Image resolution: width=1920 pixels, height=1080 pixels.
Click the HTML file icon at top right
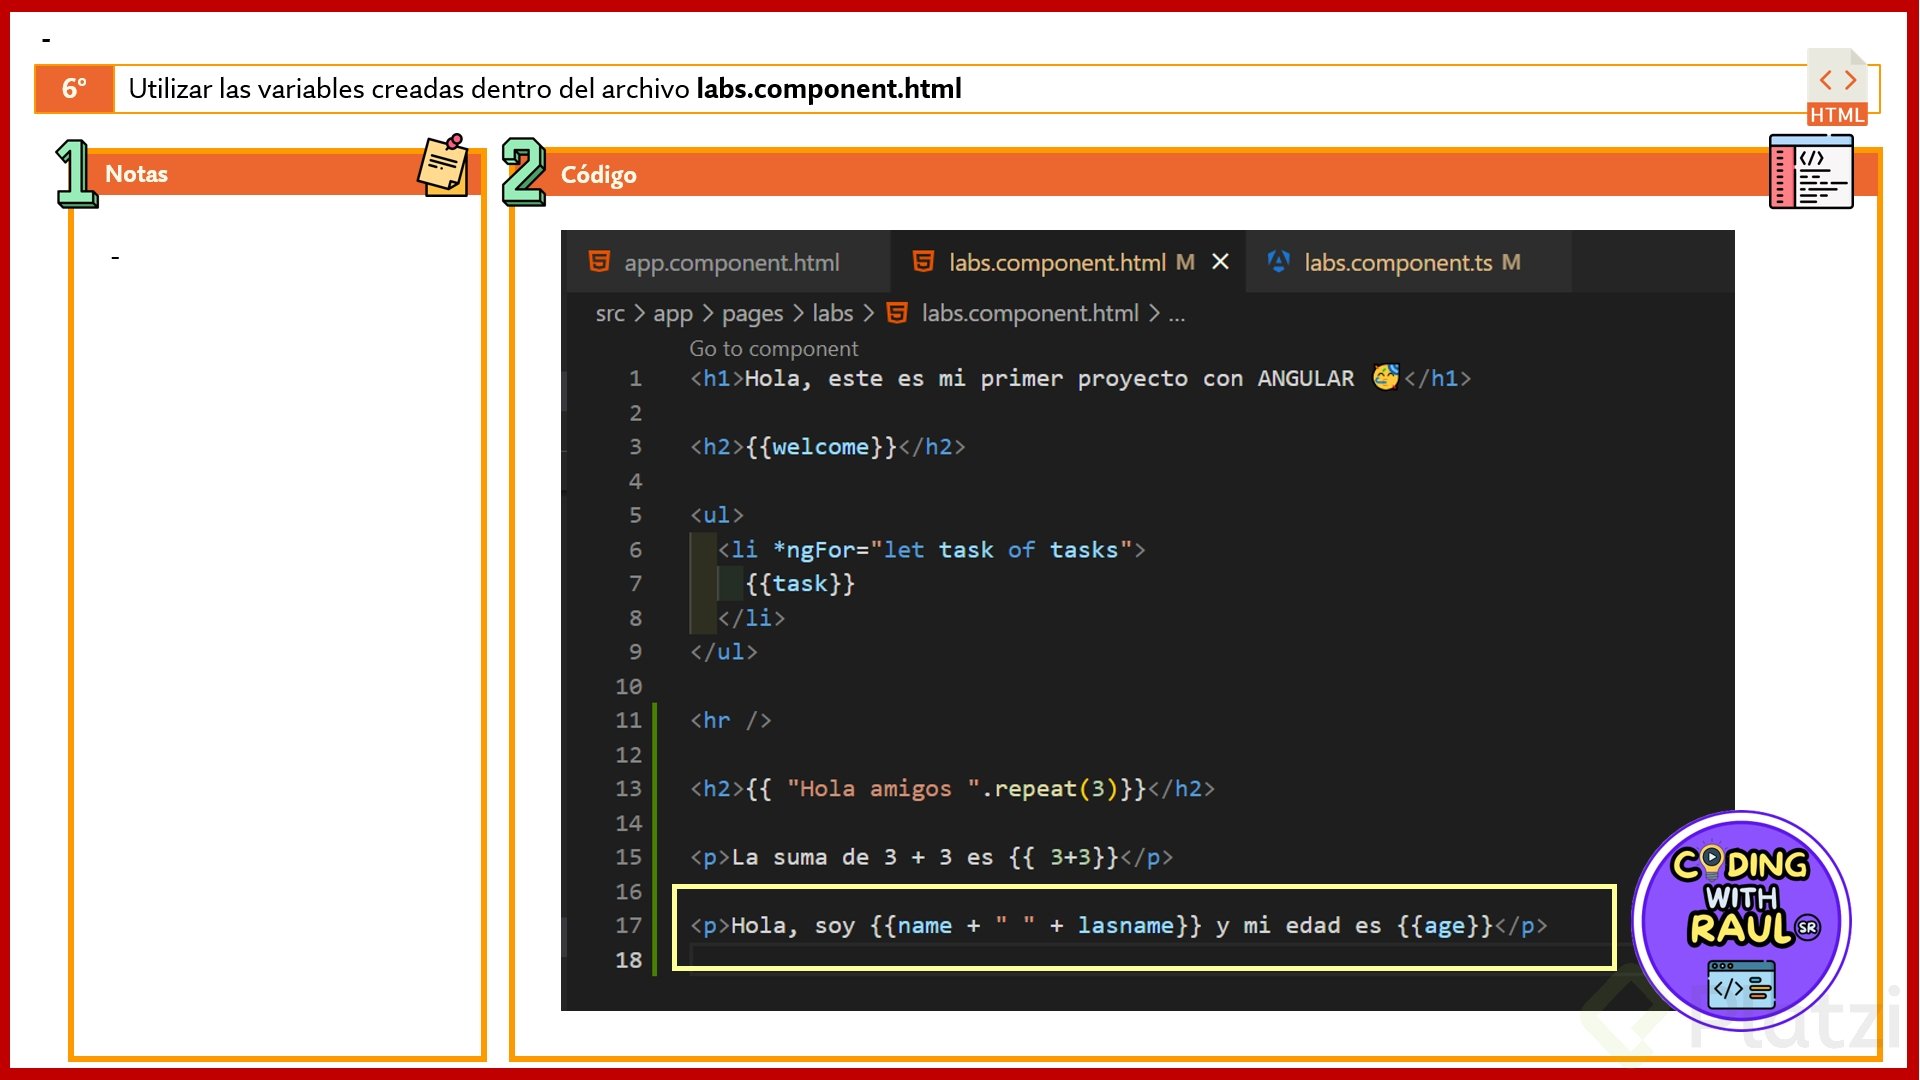1837,88
